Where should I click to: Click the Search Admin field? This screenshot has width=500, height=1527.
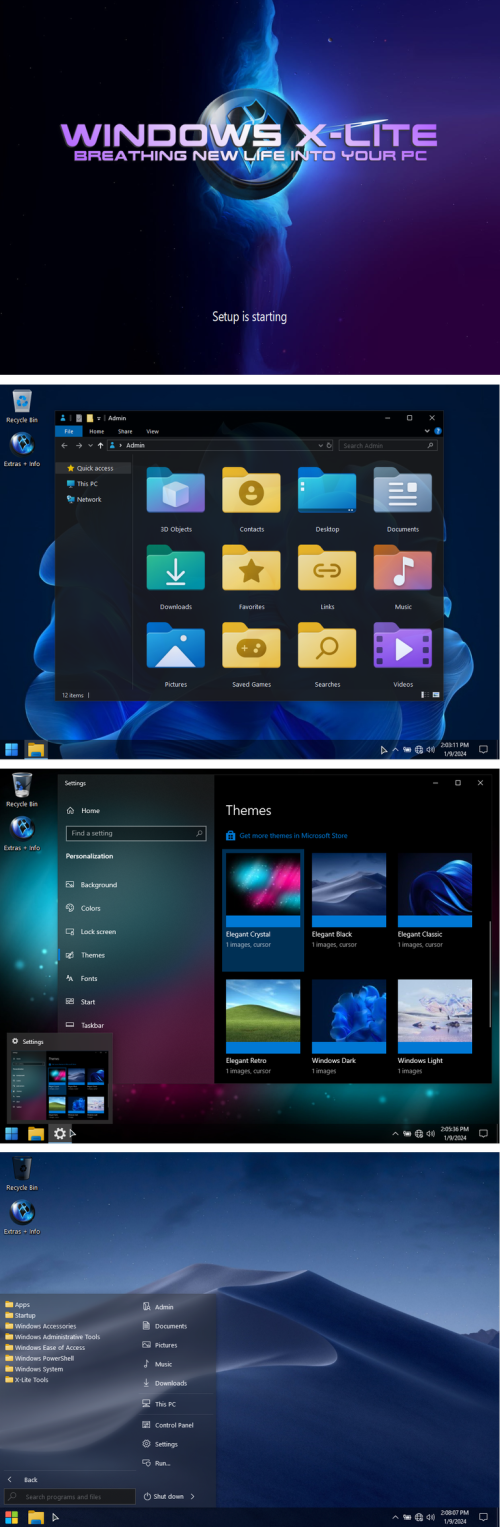[x=388, y=445]
